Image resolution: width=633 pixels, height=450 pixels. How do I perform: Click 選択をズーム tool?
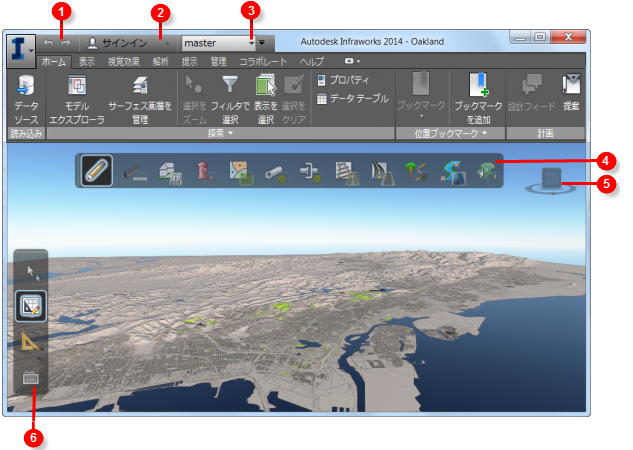point(194,99)
